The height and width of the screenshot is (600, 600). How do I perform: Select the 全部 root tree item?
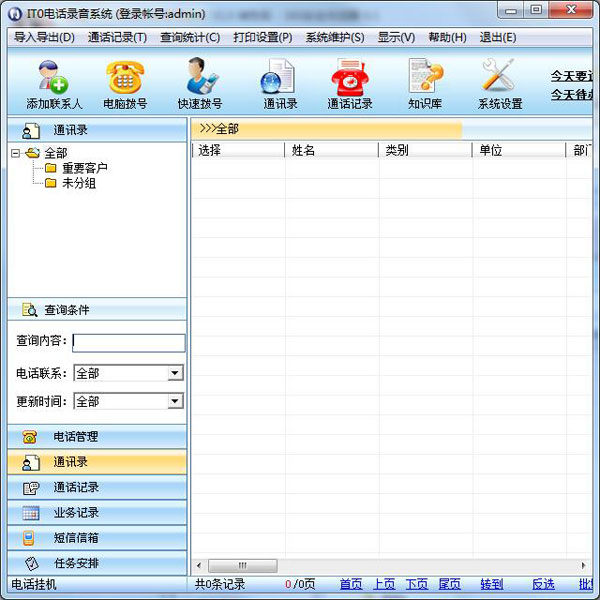point(55,153)
